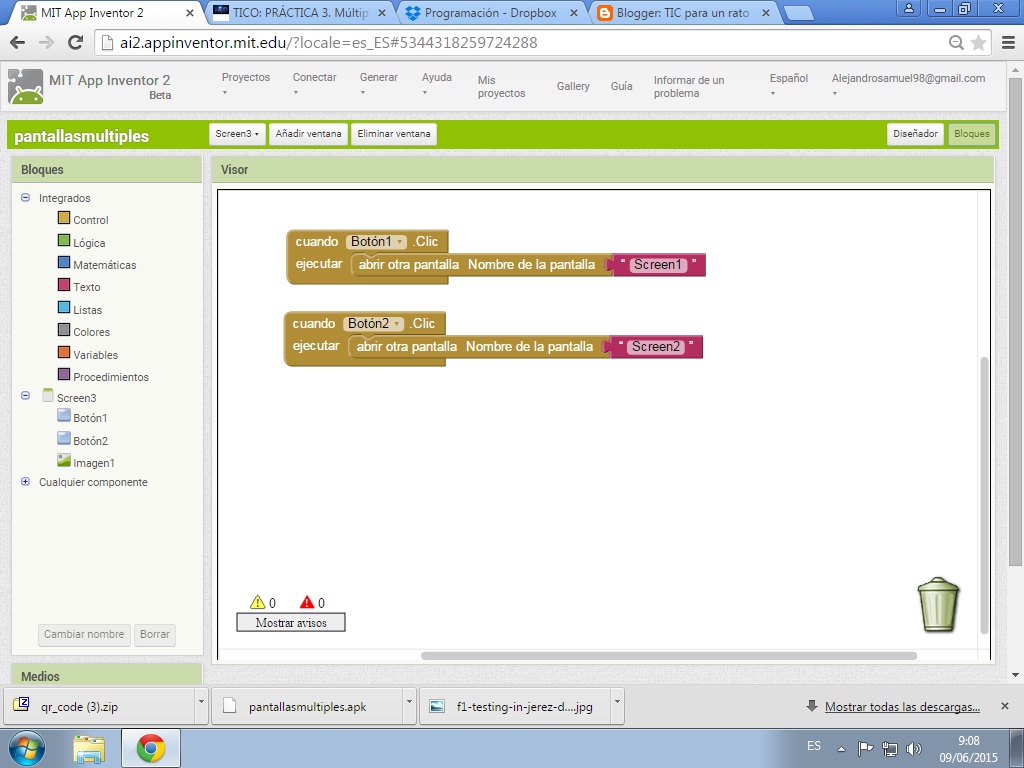Open Botón1 dropdown in first block
The image size is (1024, 768).
(377, 242)
